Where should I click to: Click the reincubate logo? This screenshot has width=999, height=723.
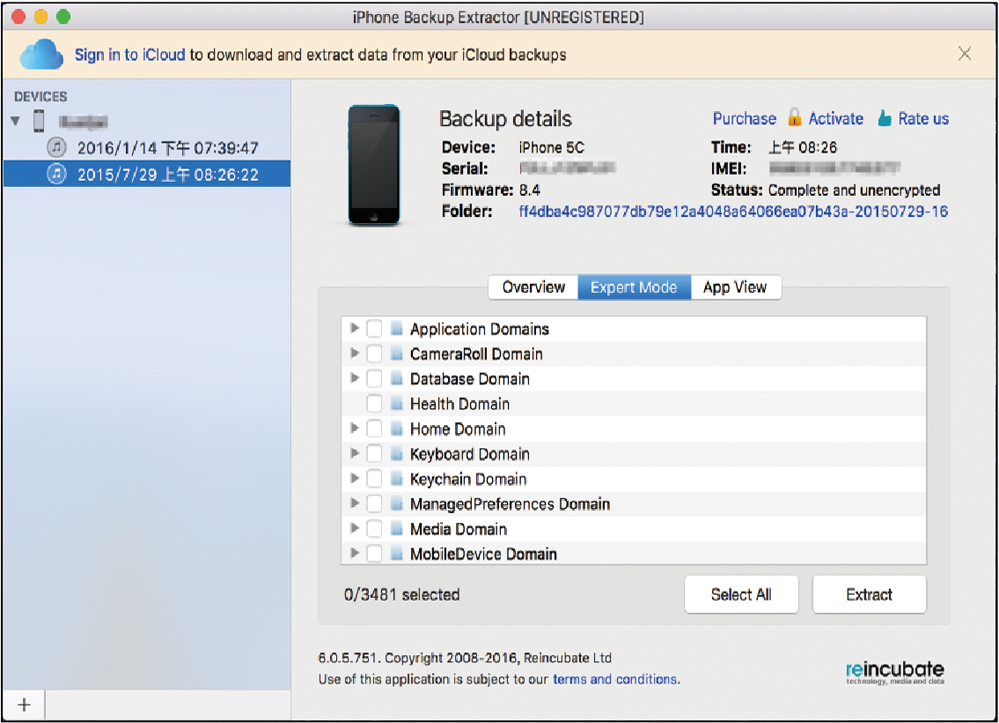(895, 672)
